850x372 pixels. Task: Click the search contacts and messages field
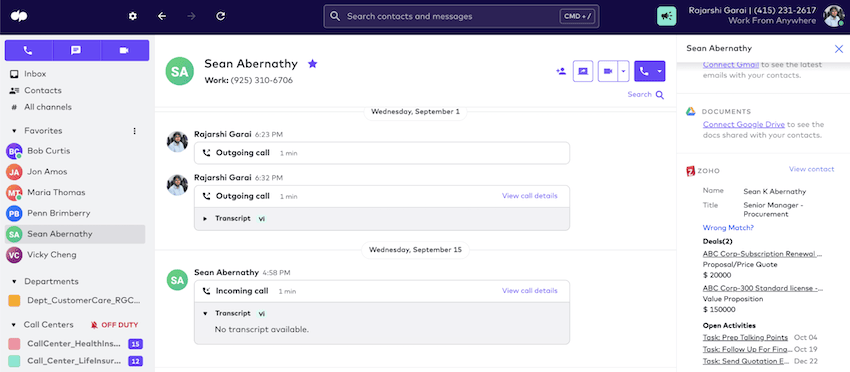(x=461, y=16)
